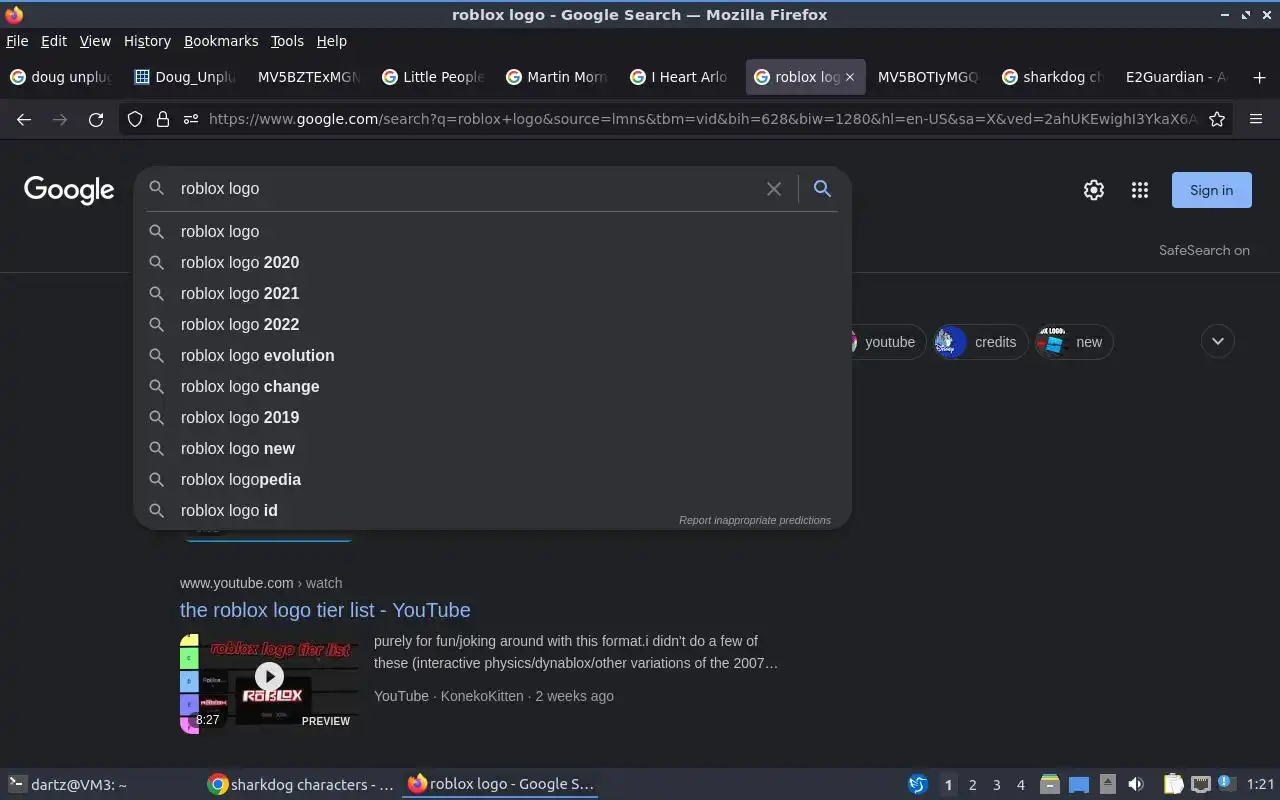Go back to the previous page
Image resolution: width=1280 pixels, height=800 pixels.
click(24, 119)
